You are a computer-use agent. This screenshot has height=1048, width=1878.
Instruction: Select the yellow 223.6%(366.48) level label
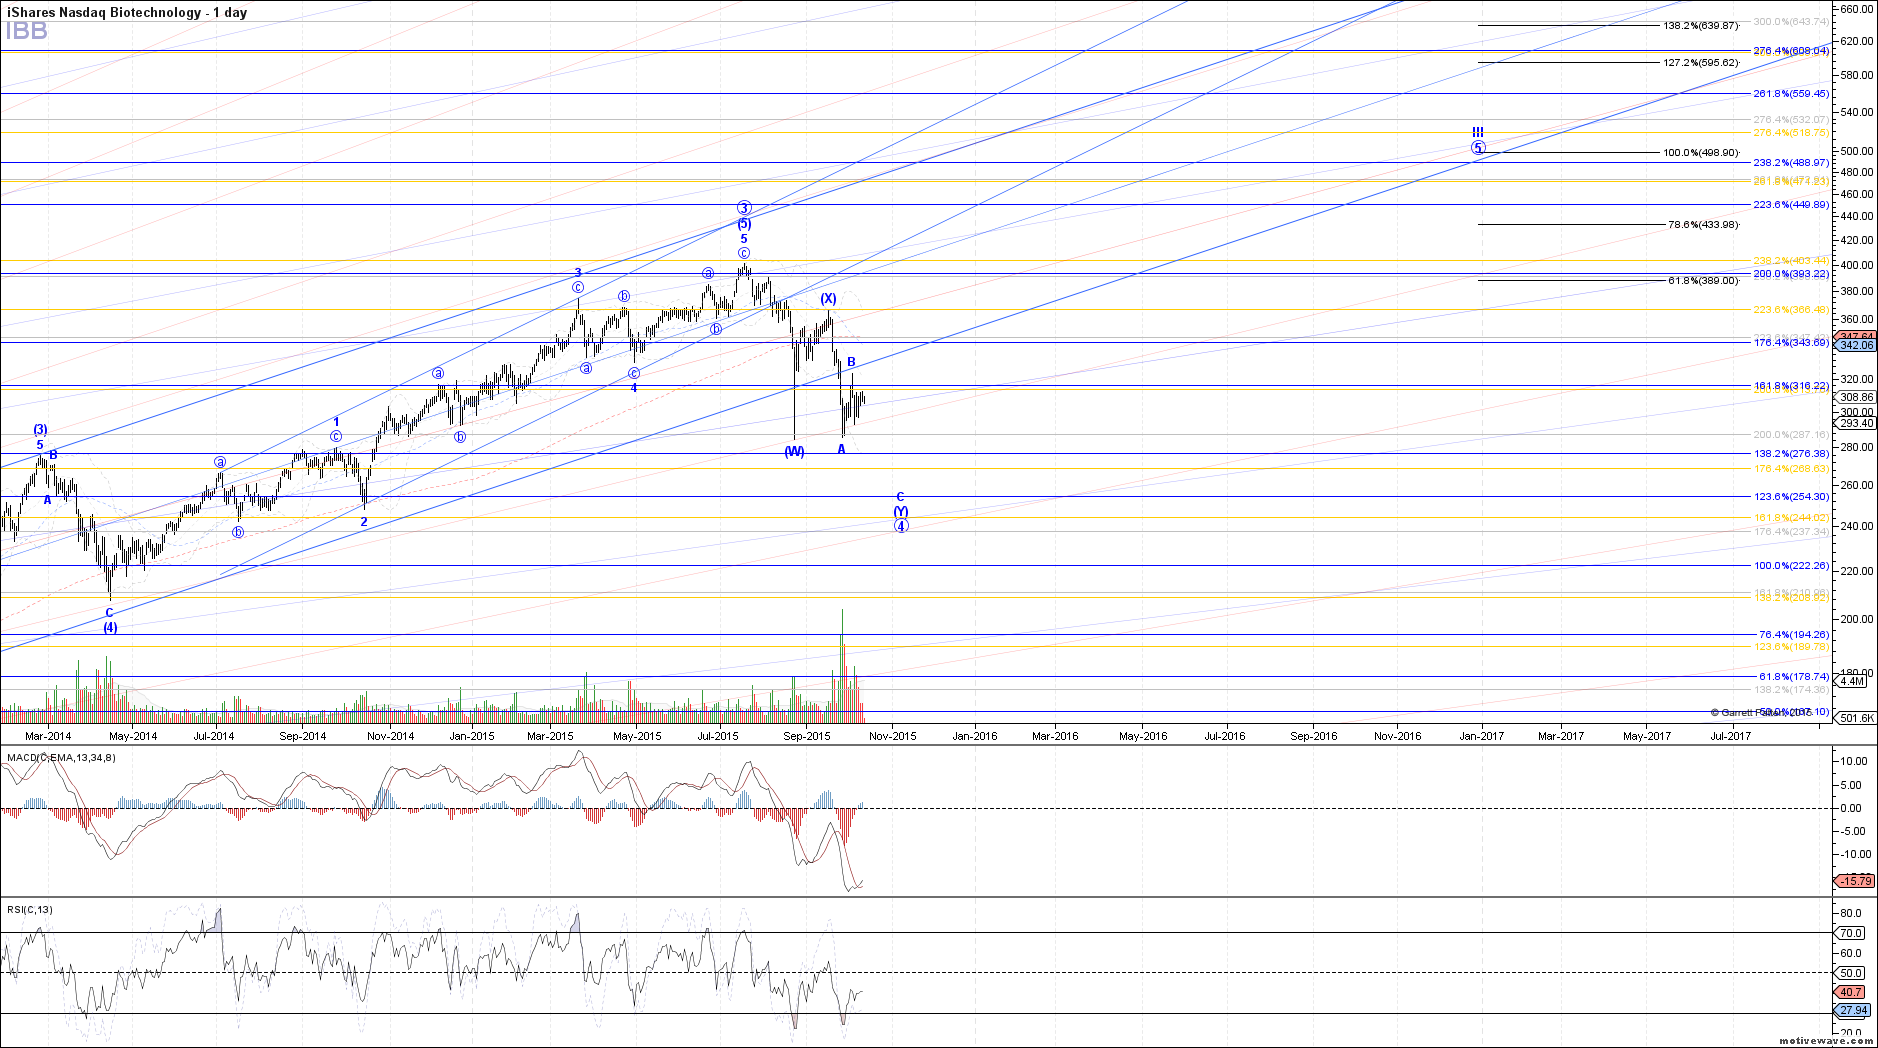1791,309
